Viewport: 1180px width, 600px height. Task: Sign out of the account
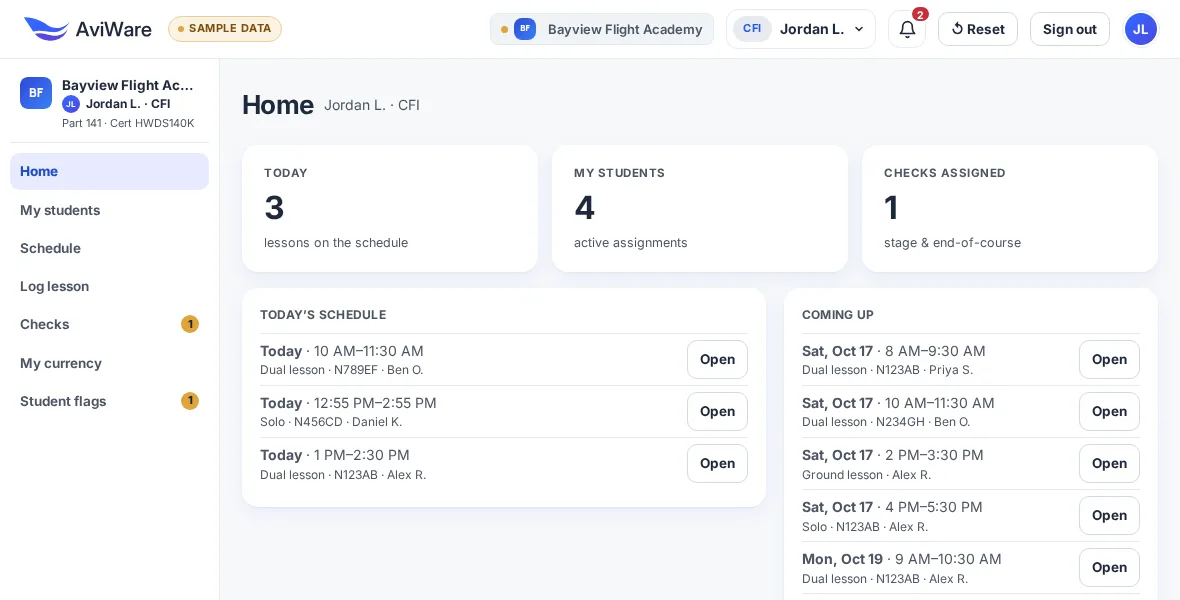pyautogui.click(x=1069, y=29)
